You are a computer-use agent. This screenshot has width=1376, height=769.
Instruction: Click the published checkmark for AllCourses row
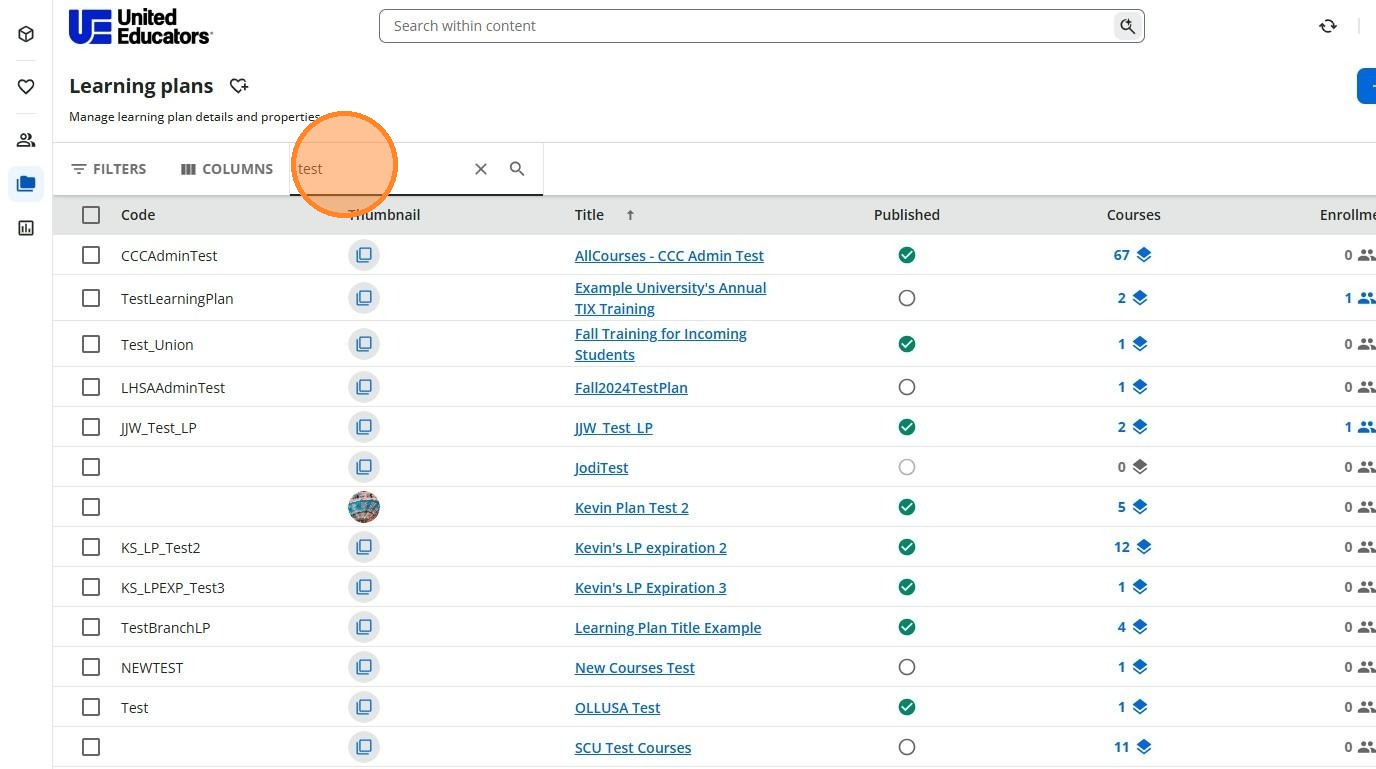[x=907, y=255]
